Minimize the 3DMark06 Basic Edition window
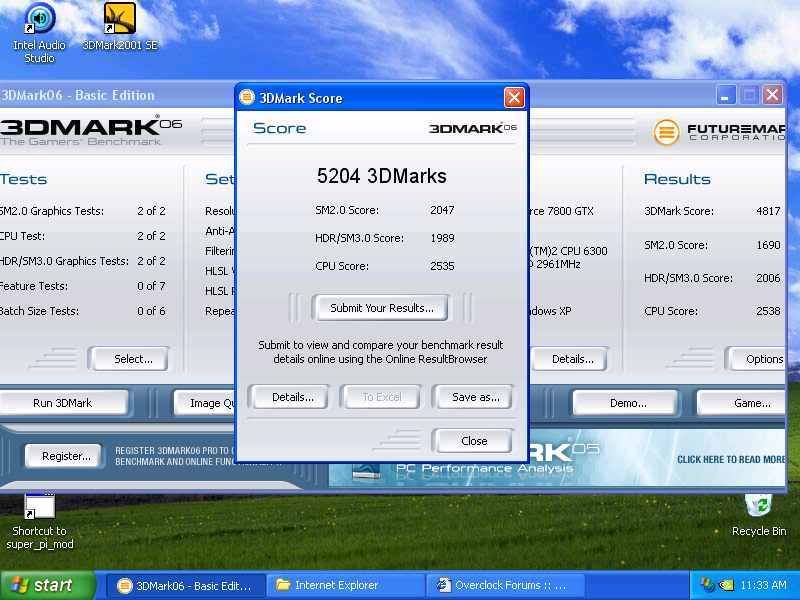This screenshot has height=600, width=800. [x=726, y=95]
